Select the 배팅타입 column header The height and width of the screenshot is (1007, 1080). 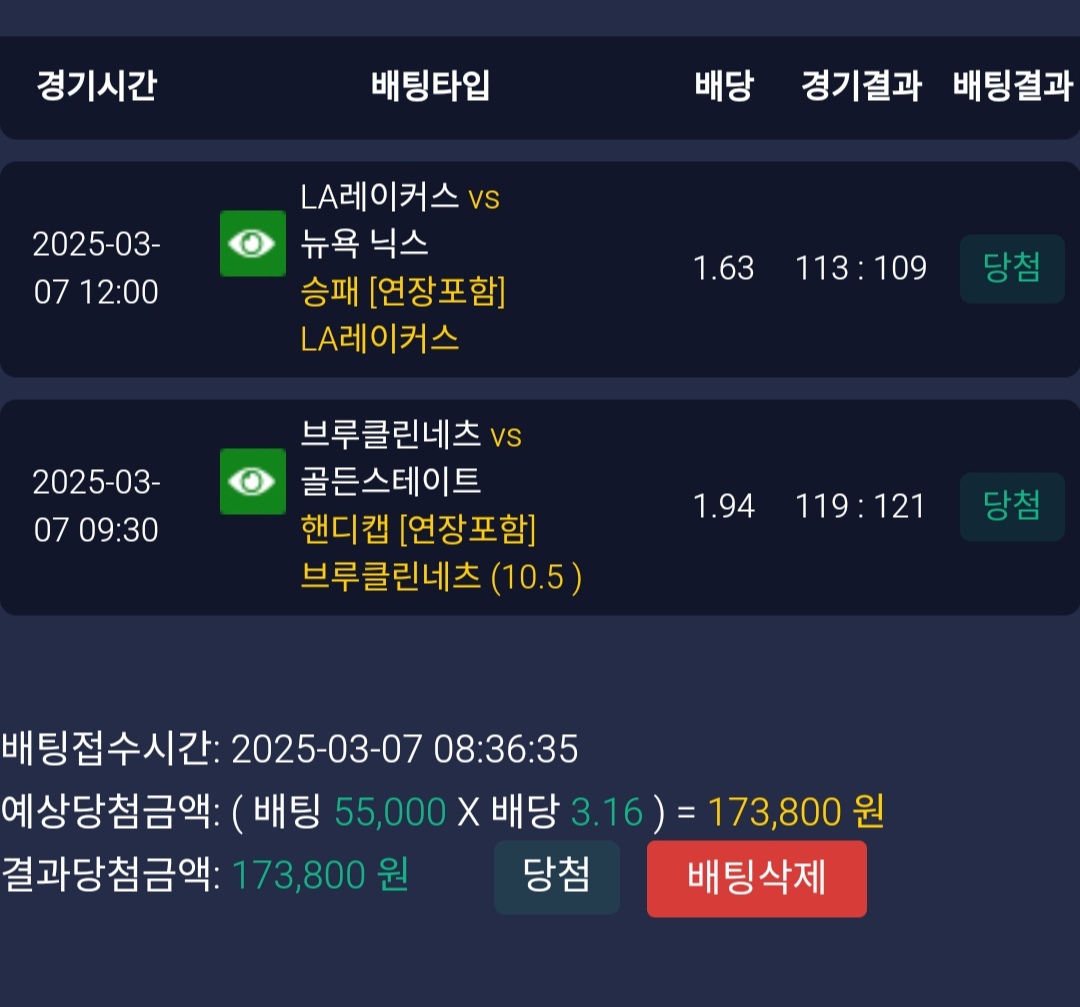click(x=431, y=86)
